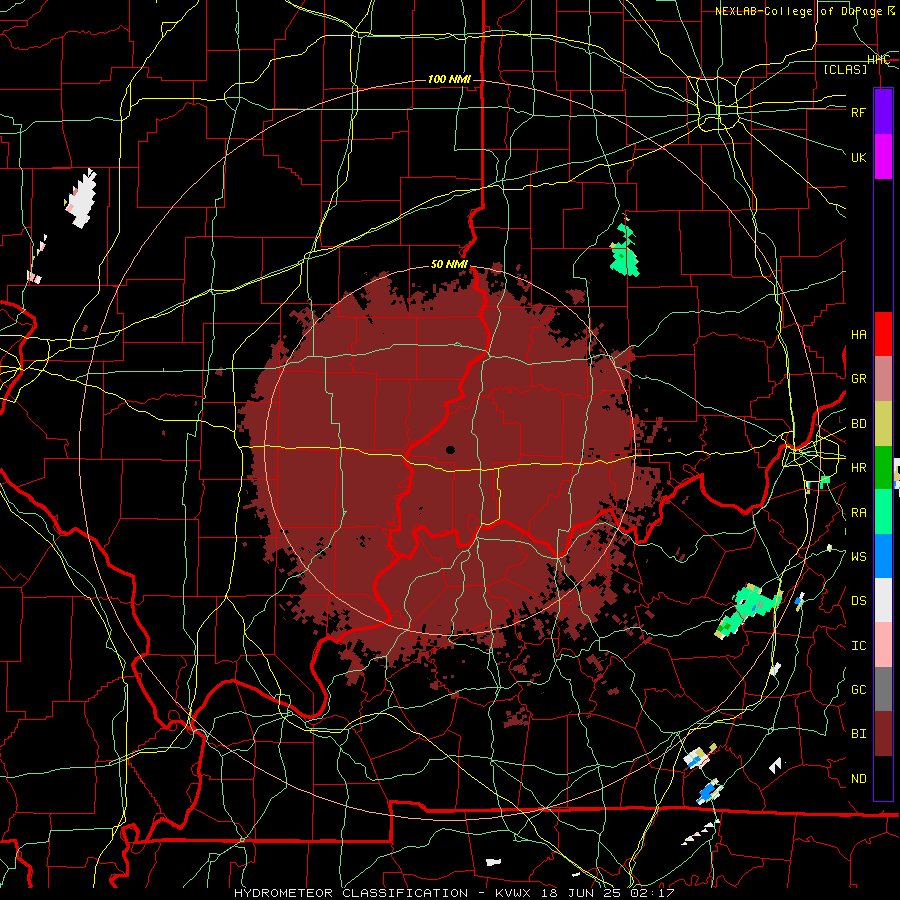Click the "HHC" product code text
Image resolution: width=900 pixels, height=900 pixels.
pos(878,60)
